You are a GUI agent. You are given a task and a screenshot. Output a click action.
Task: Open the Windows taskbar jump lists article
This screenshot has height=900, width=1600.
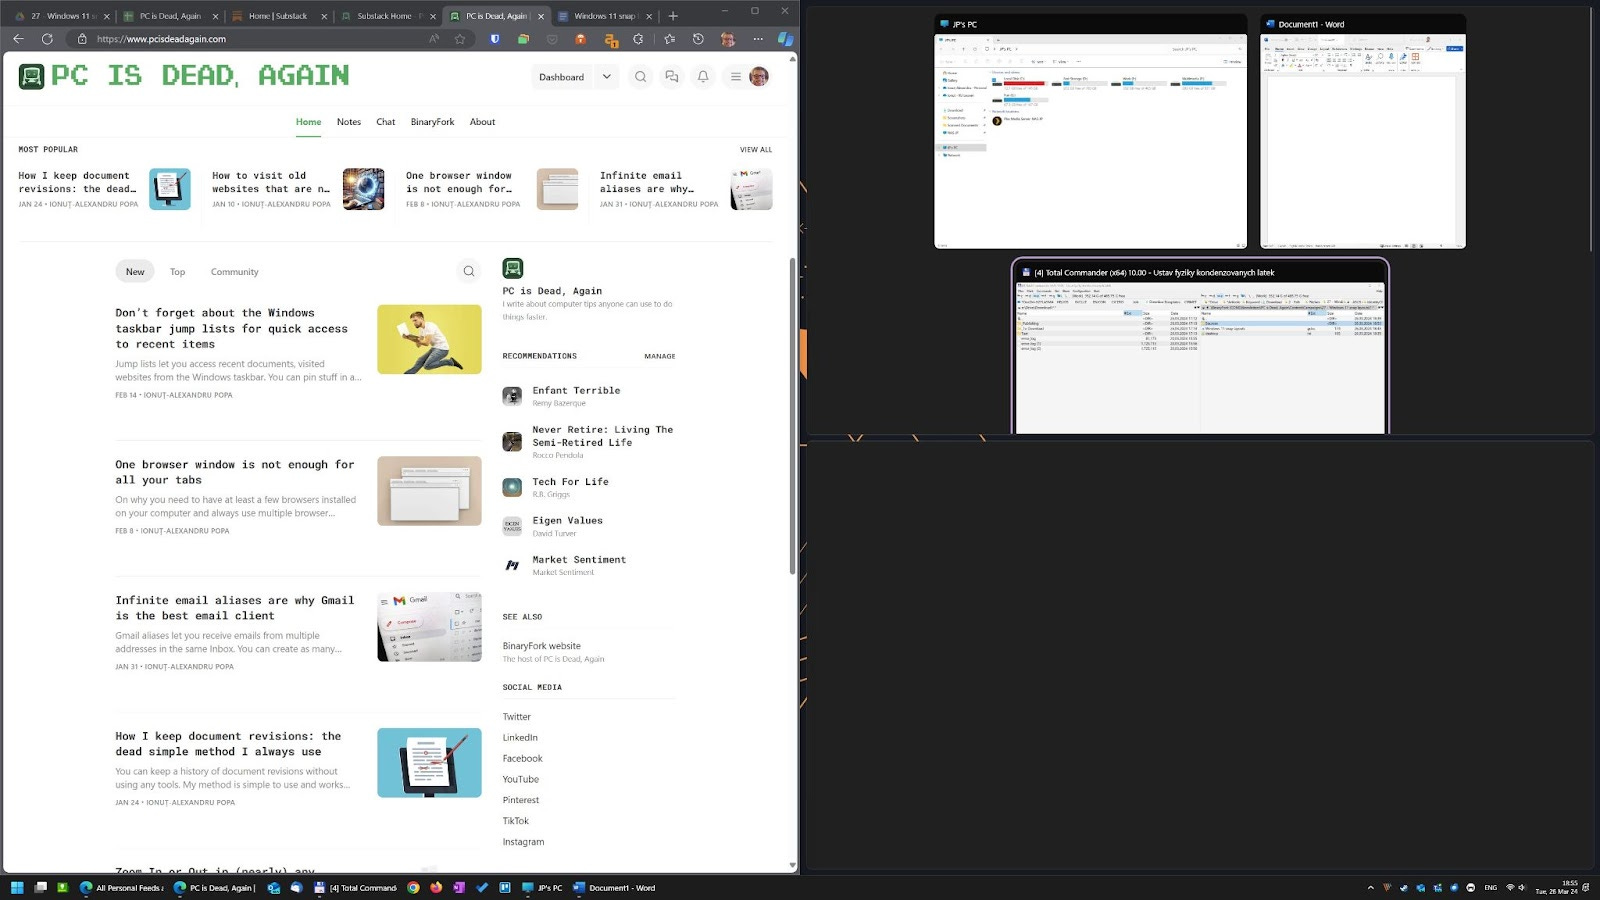[232, 328]
